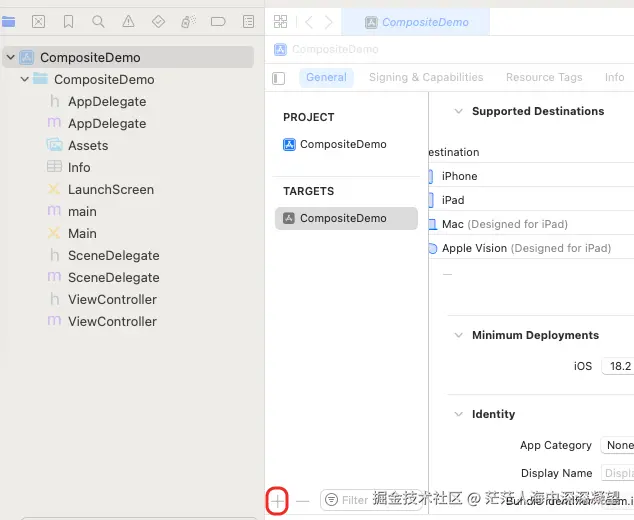Screen dimensions: 634x520
Task: Click the related items grid icon
Action: [280, 21]
